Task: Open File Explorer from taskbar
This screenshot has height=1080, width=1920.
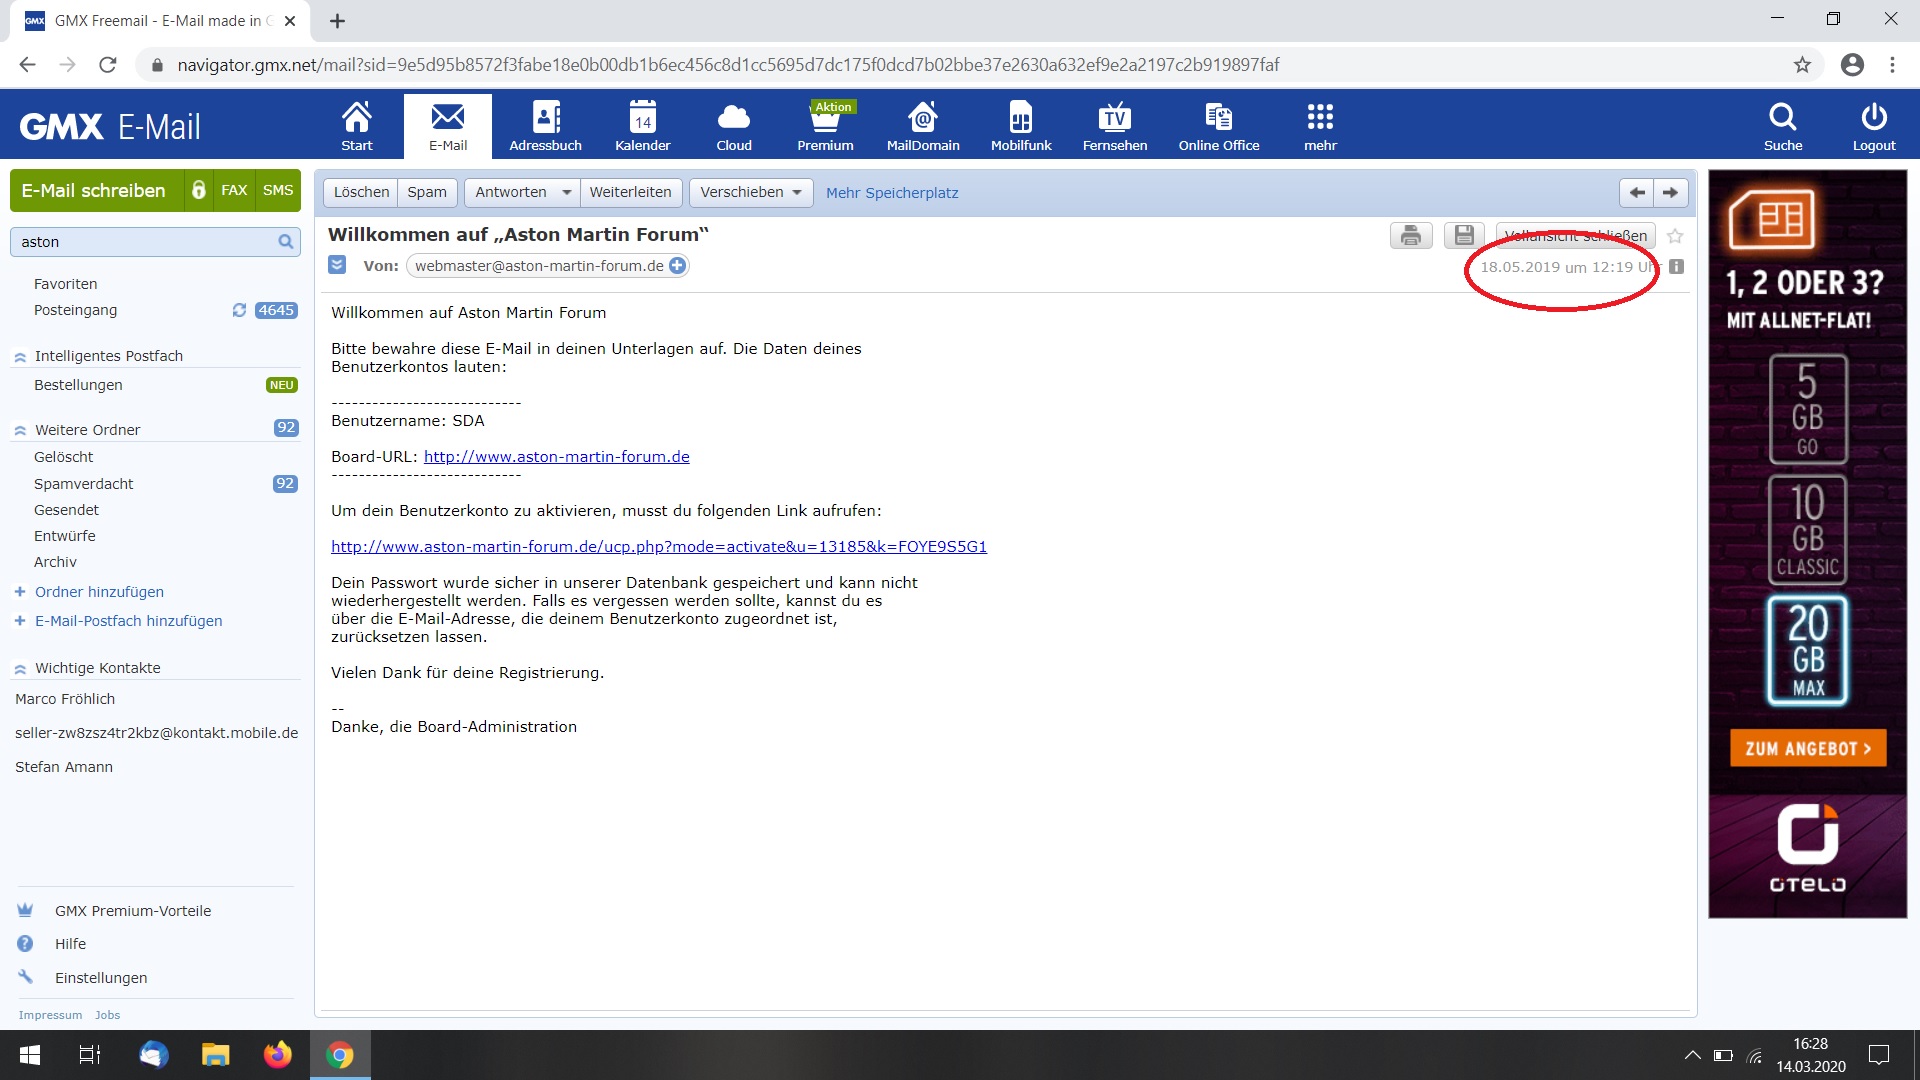Action: coord(215,1055)
